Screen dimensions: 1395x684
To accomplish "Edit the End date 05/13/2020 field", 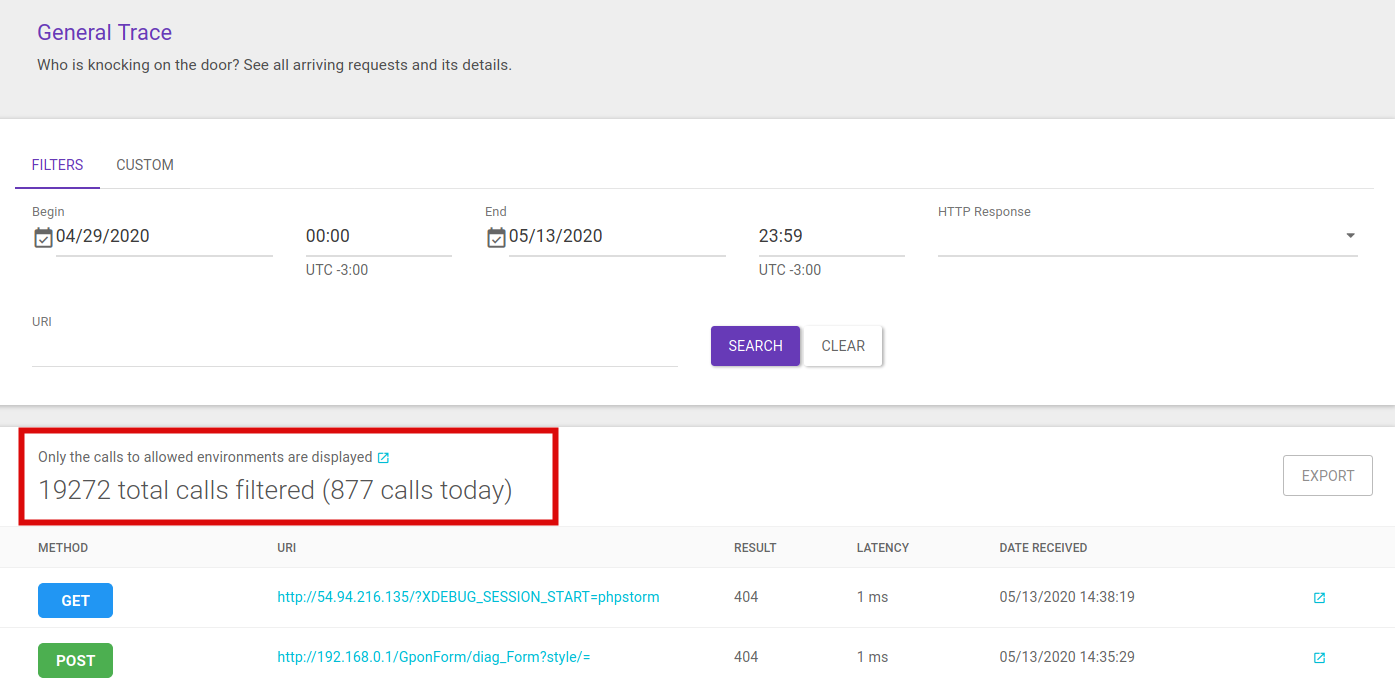I will [x=616, y=237].
